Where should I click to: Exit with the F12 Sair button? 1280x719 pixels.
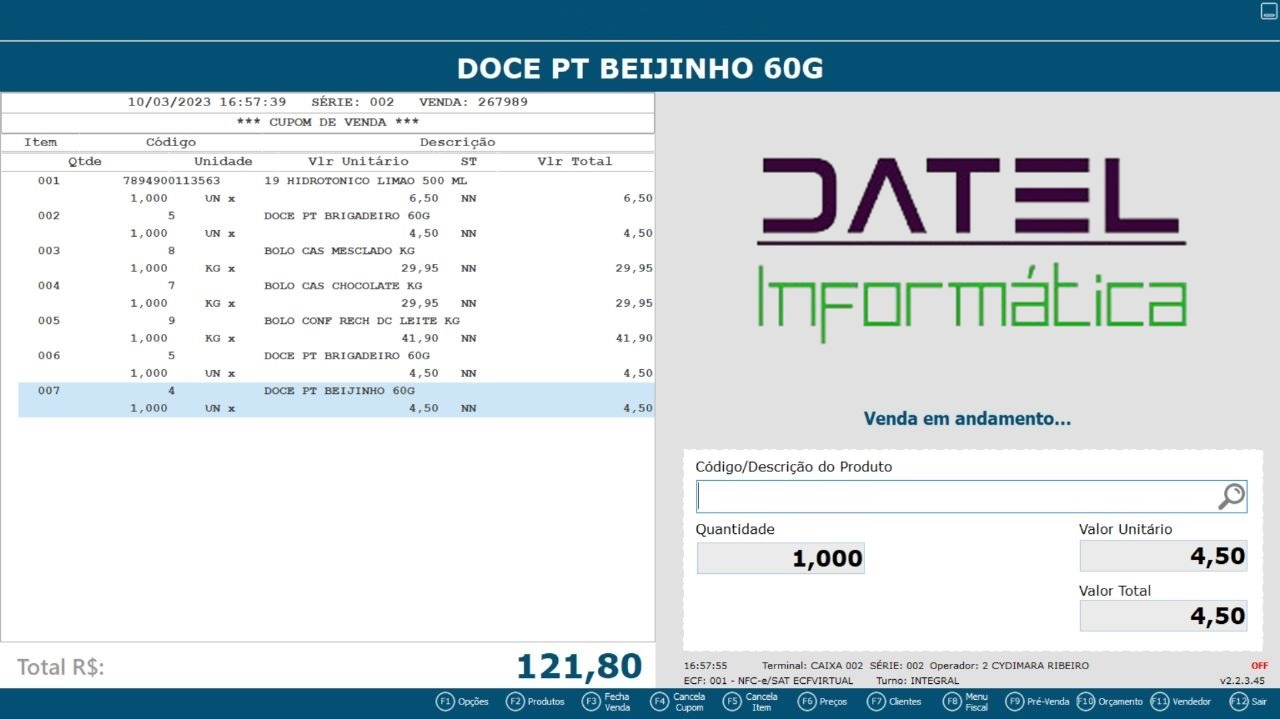(x=1239, y=702)
